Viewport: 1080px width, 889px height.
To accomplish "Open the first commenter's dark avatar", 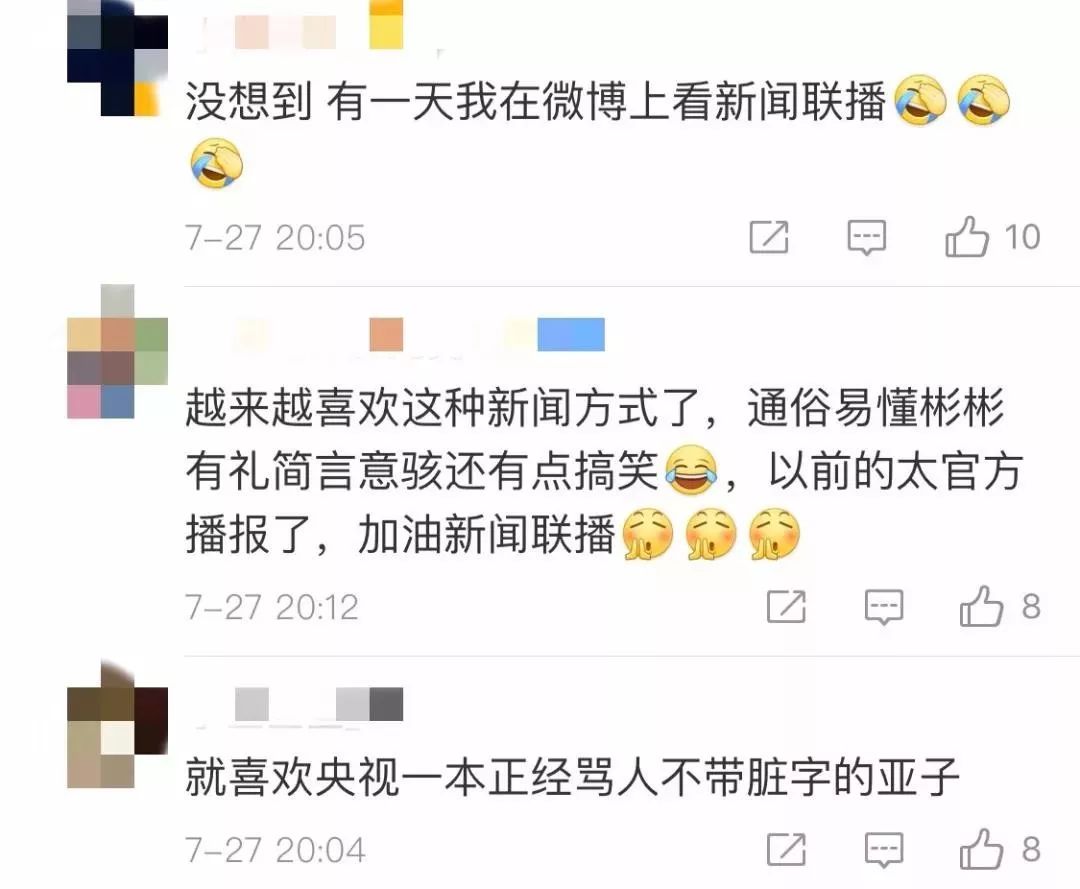I will tap(117, 58).
